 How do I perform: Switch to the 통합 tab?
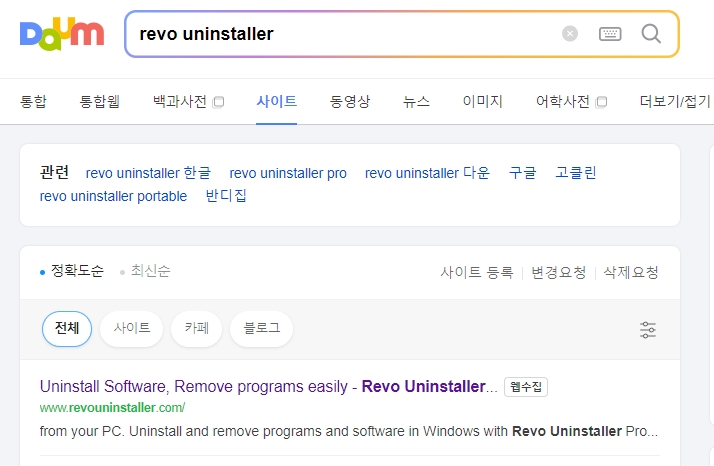pyautogui.click(x=33, y=101)
